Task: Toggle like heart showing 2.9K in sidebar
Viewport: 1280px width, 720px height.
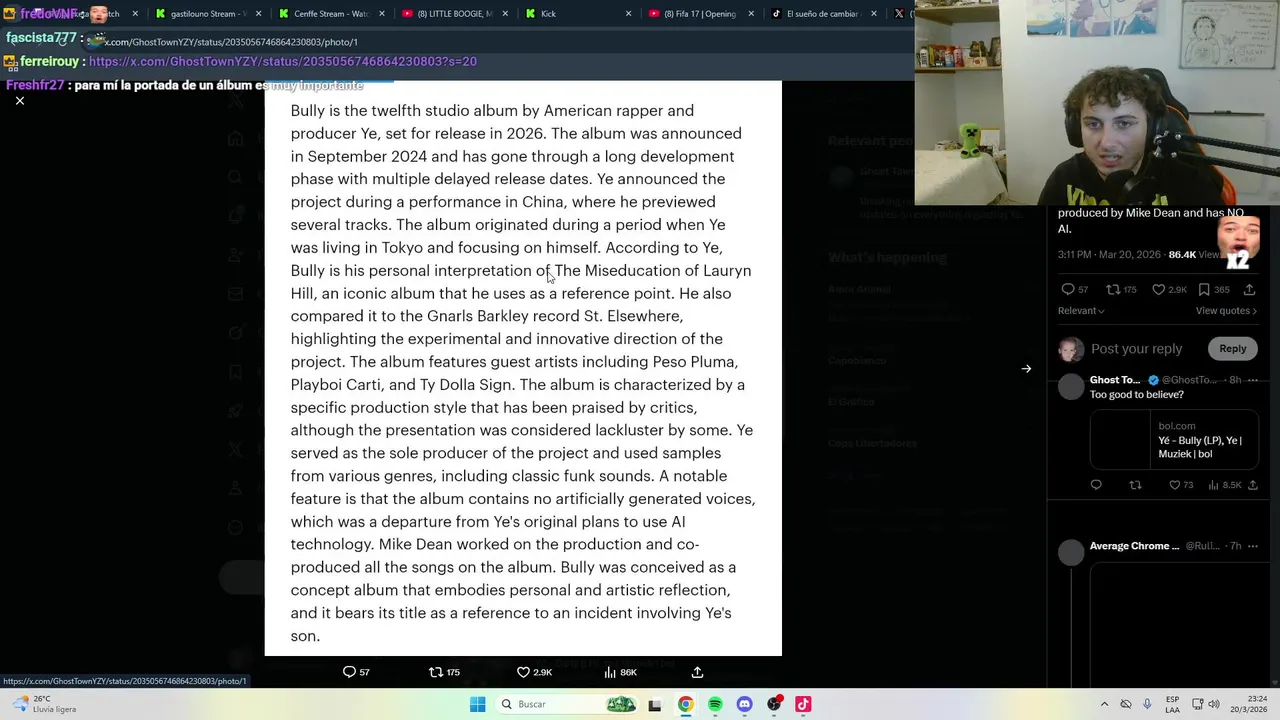Action: pos(1169,289)
